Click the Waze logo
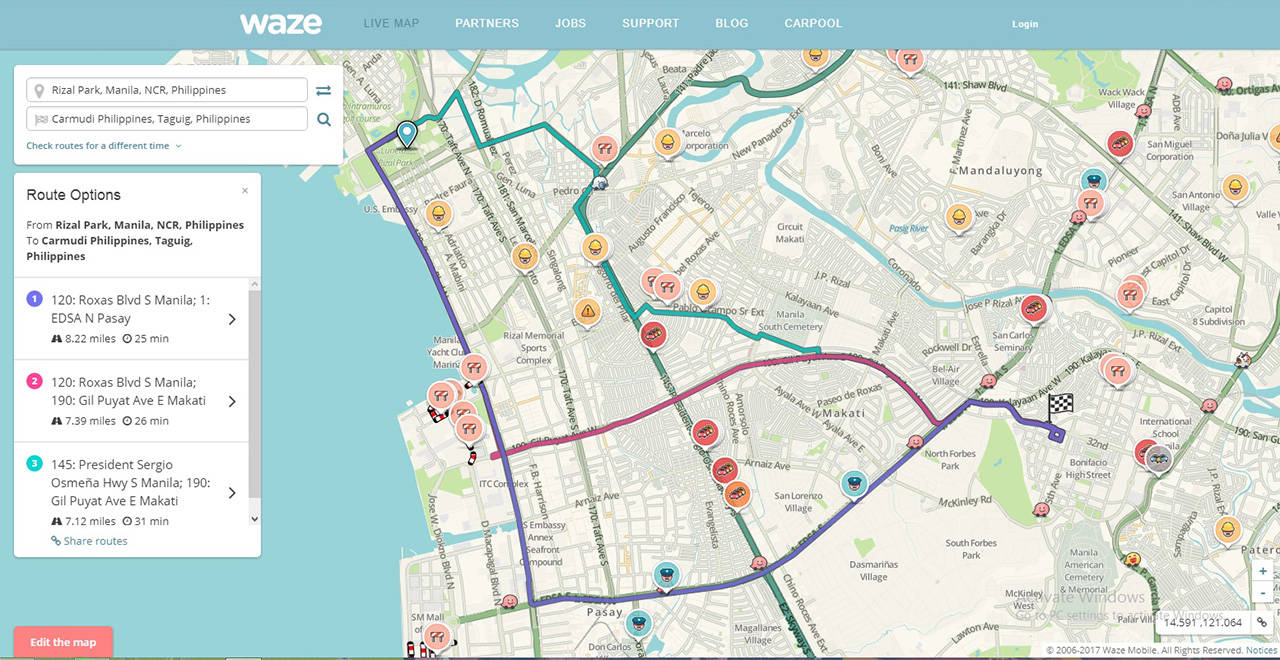The image size is (1280, 660). tap(281, 23)
